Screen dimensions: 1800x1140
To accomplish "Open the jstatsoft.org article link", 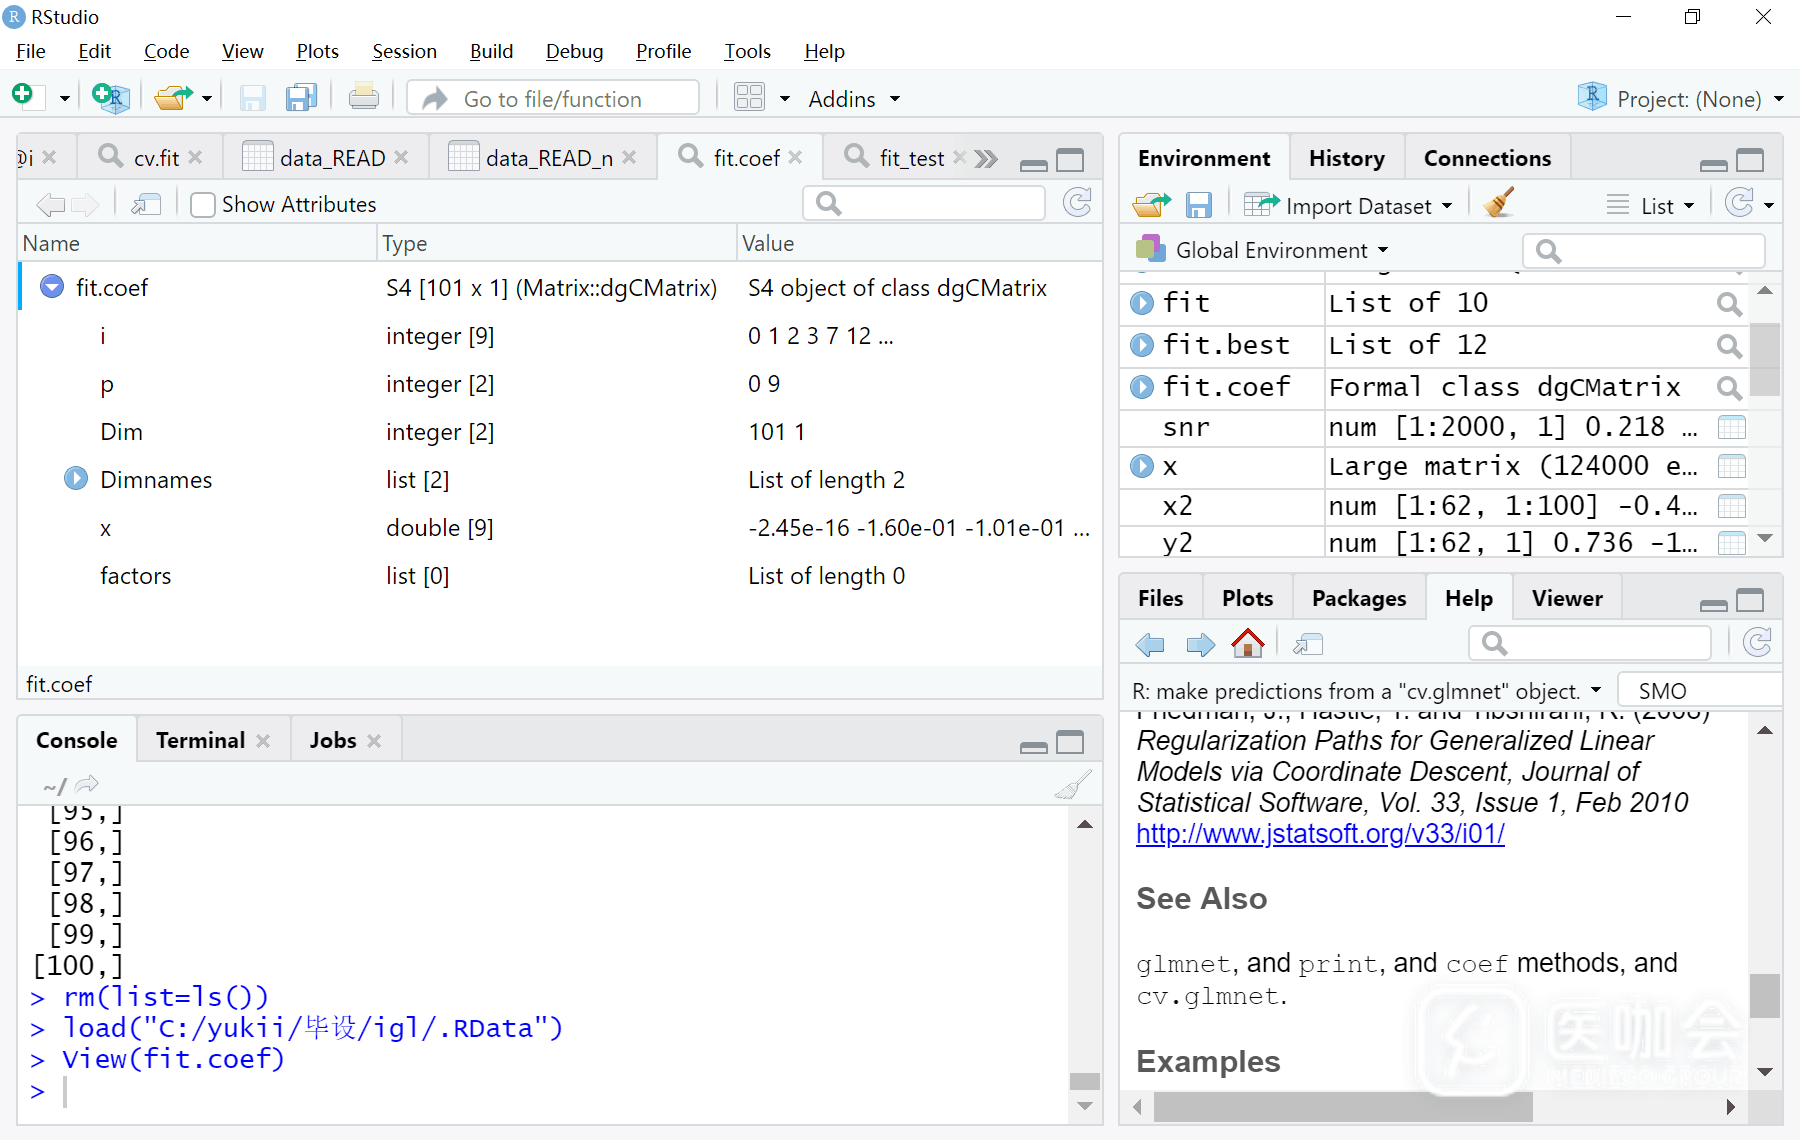I will [x=1320, y=834].
